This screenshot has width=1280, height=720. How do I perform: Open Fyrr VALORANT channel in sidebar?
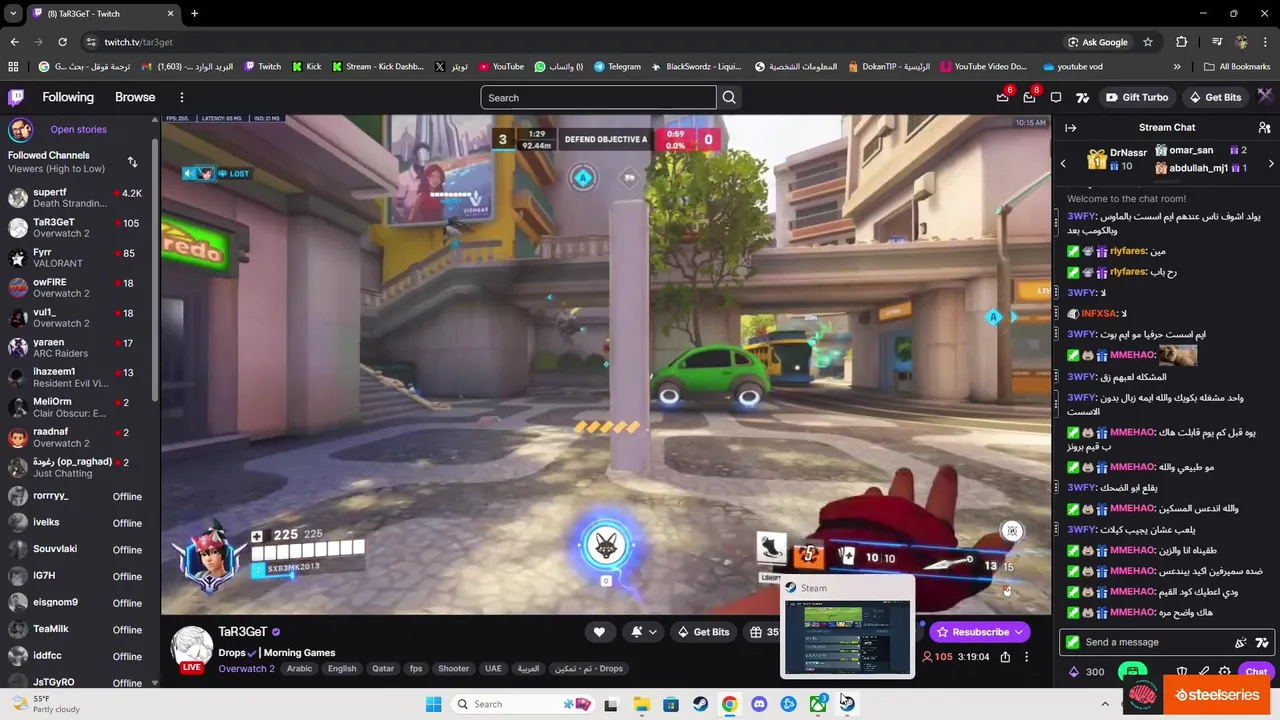[x=78, y=258]
